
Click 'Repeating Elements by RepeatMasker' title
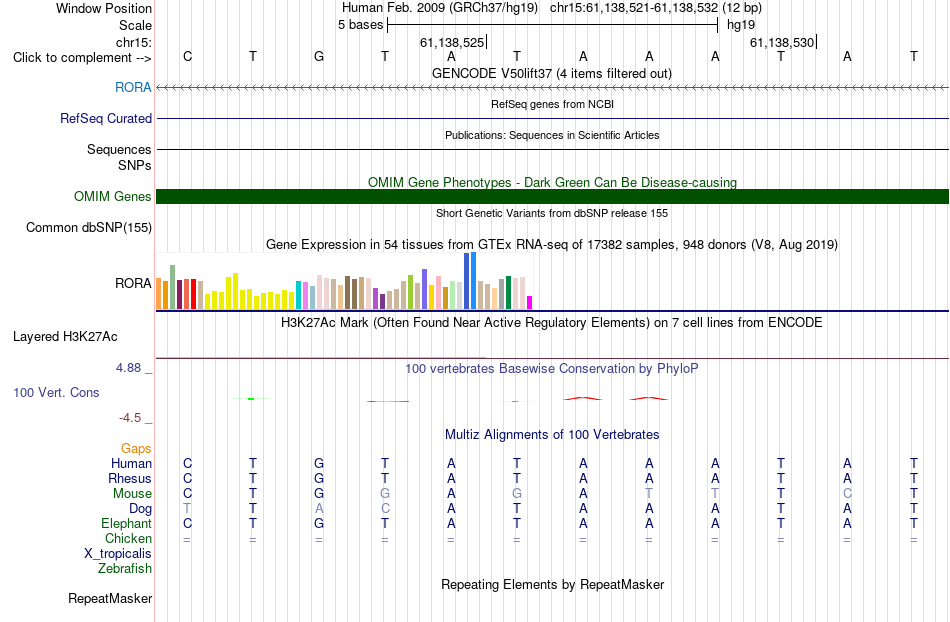click(x=553, y=584)
